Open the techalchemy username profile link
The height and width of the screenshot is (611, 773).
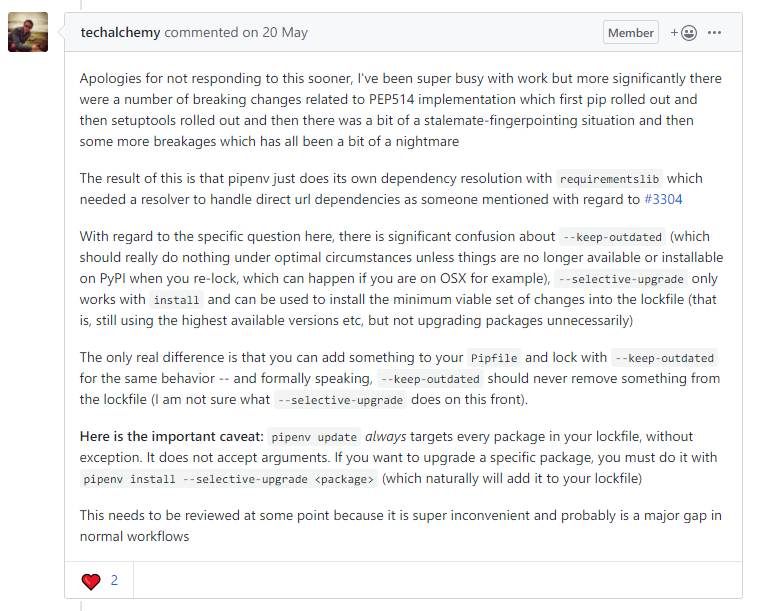click(120, 32)
